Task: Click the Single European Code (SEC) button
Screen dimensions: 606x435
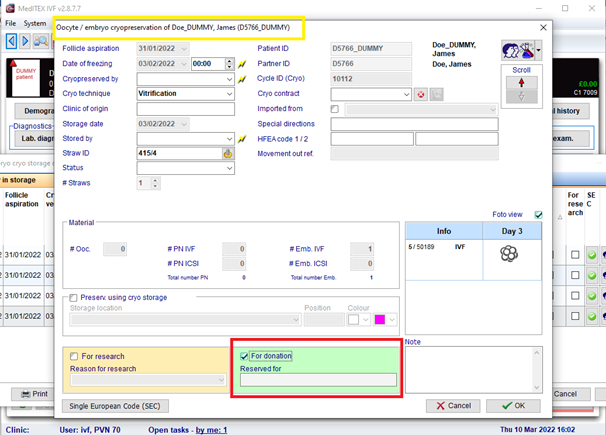Action: coord(115,406)
